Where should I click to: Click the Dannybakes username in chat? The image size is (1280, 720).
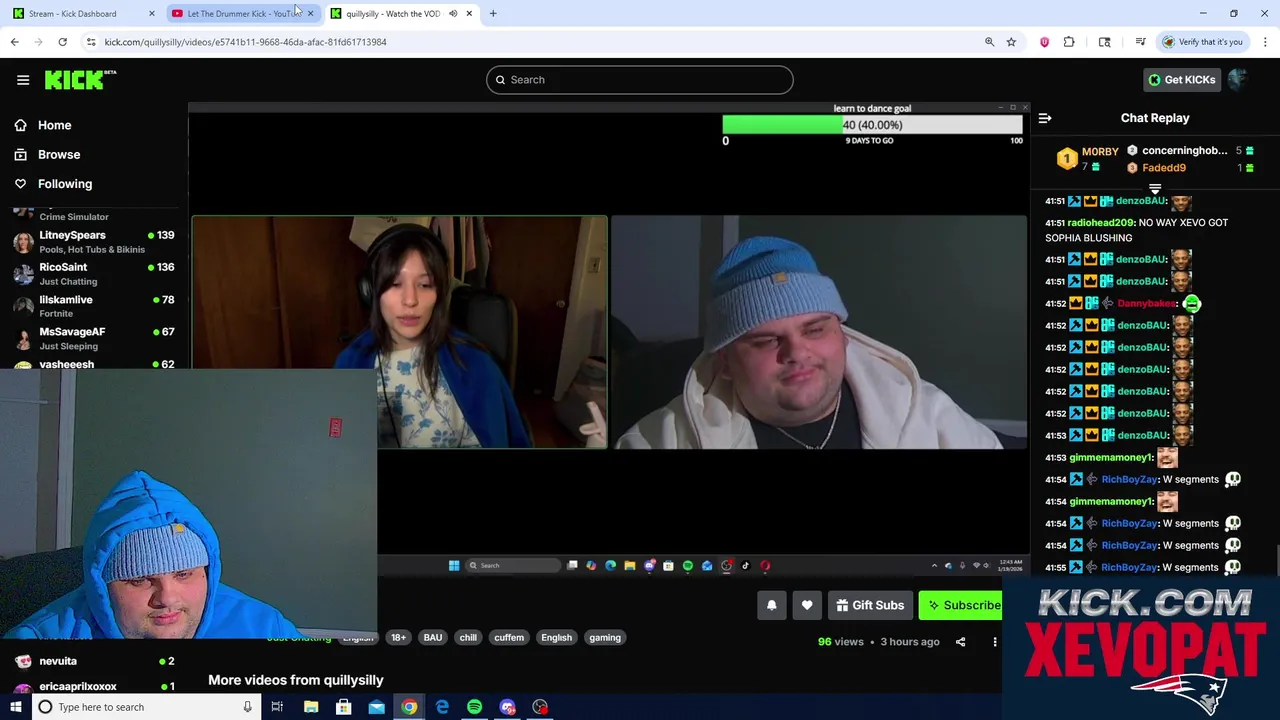(1146, 304)
